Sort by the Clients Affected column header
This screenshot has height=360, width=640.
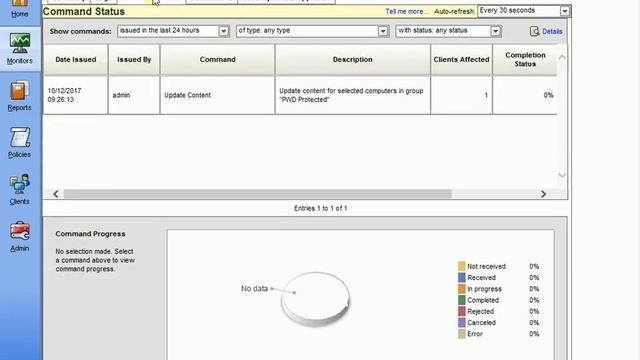pos(461,60)
